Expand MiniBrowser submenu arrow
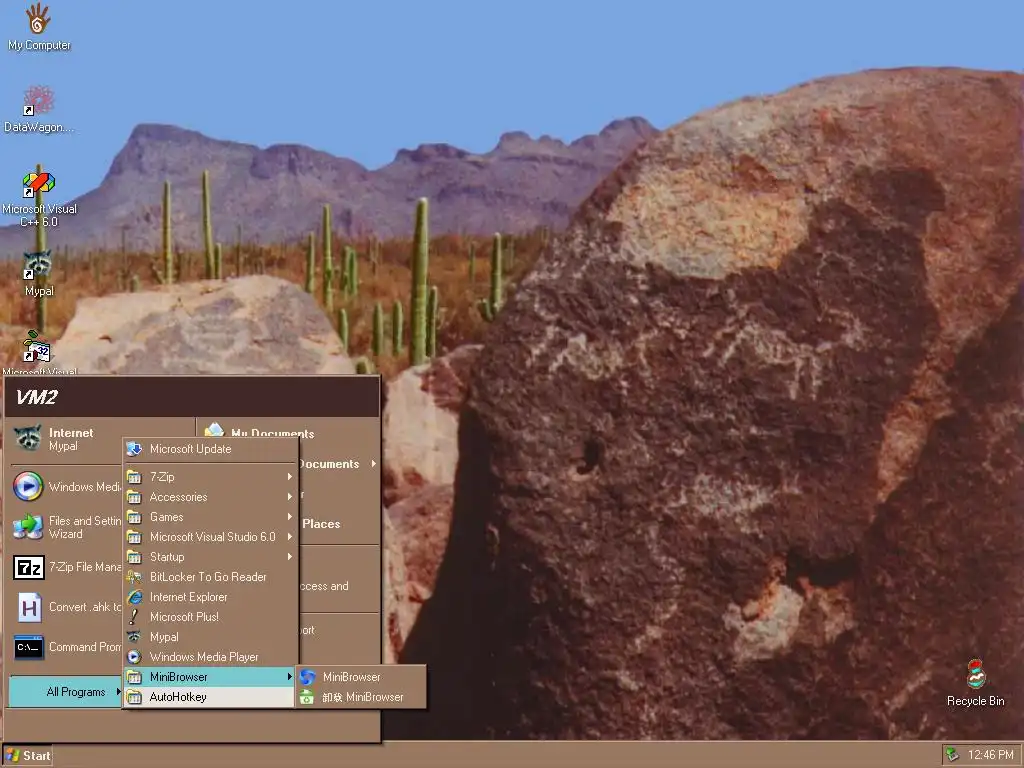 (x=289, y=677)
